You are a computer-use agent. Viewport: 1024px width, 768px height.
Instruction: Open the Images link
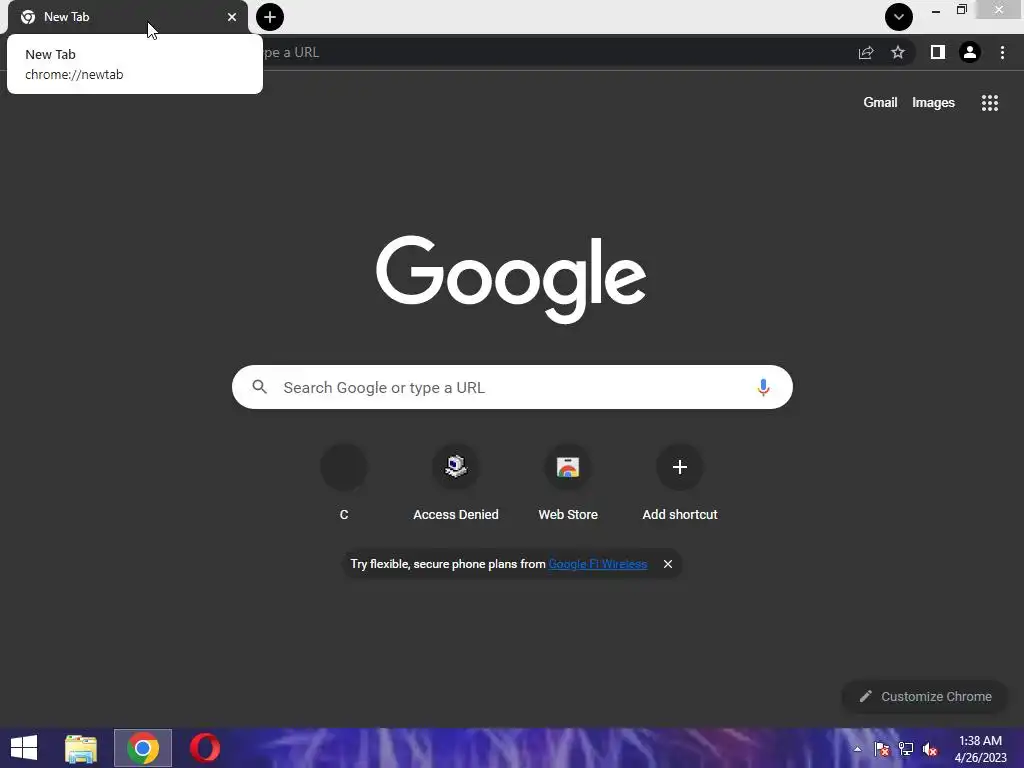coord(933,103)
